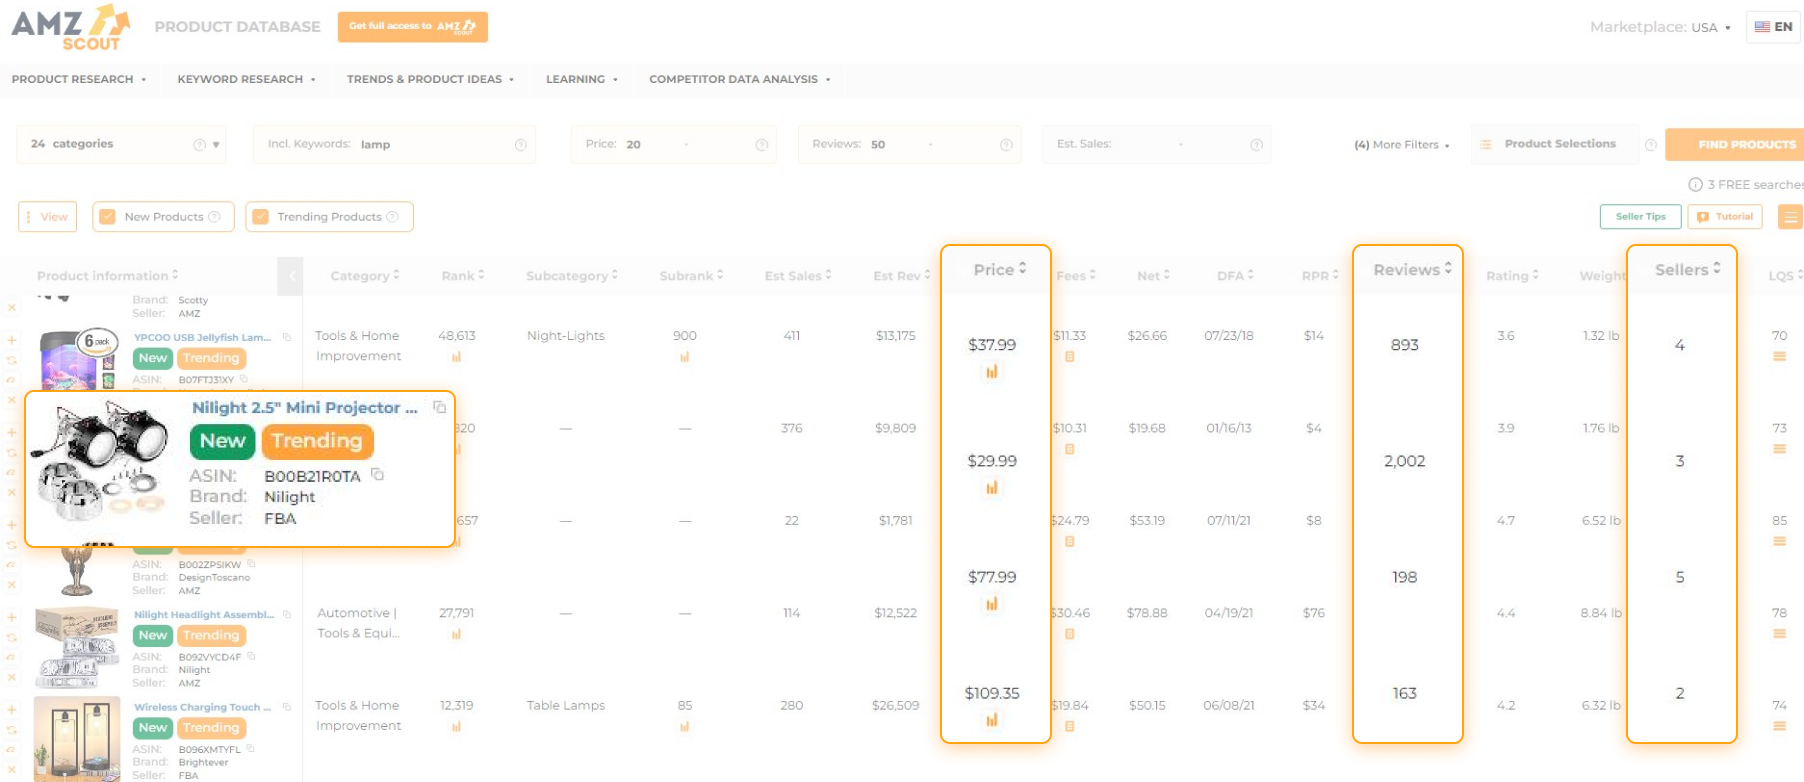Open rank history chart under 12,319
The image size is (1804, 782).
(456, 727)
